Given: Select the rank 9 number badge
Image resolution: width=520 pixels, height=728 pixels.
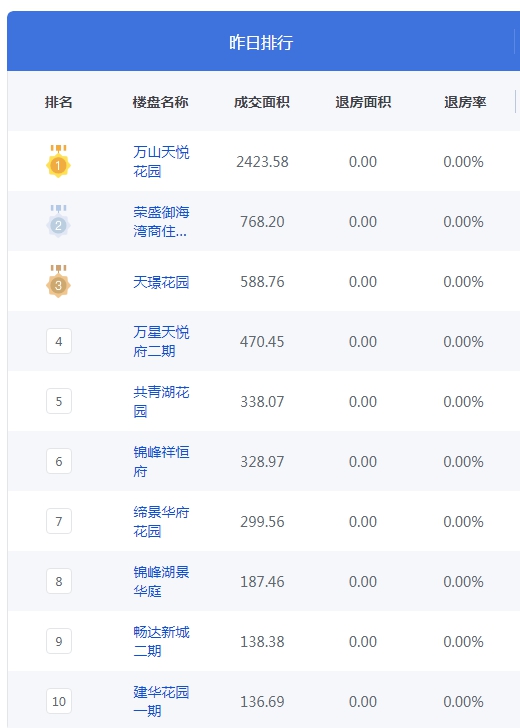Looking at the screenshot, I should tap(59, 641).
